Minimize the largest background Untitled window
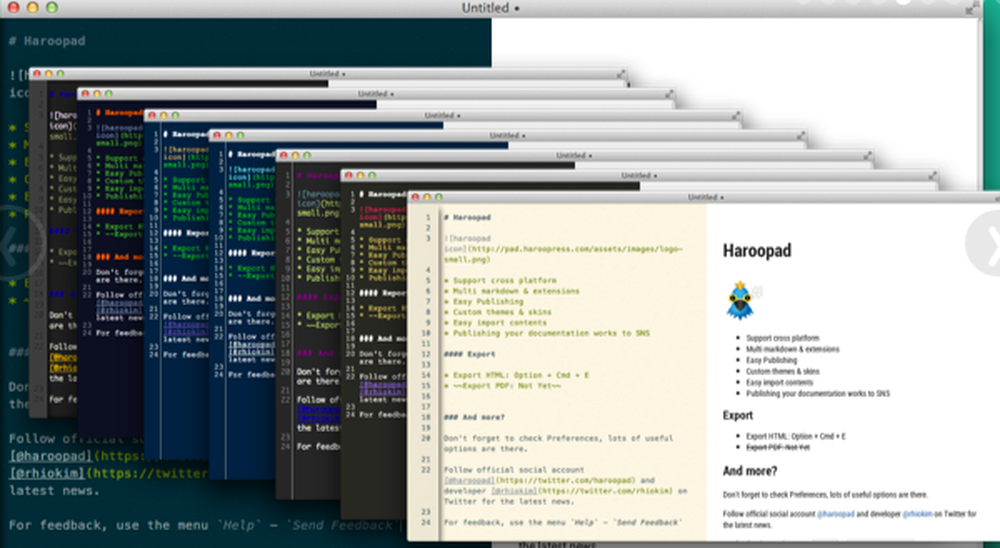Screen dimensions: 1000x548 (x=33, y=8)
